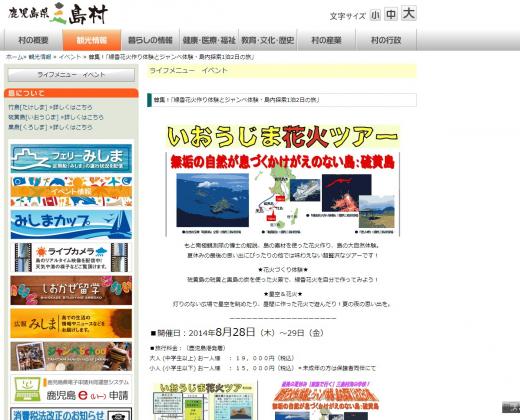Image resolution: width=520 pixels, height=420 pixels.
Task: Set text size to medium (中)
Action: 391,14
